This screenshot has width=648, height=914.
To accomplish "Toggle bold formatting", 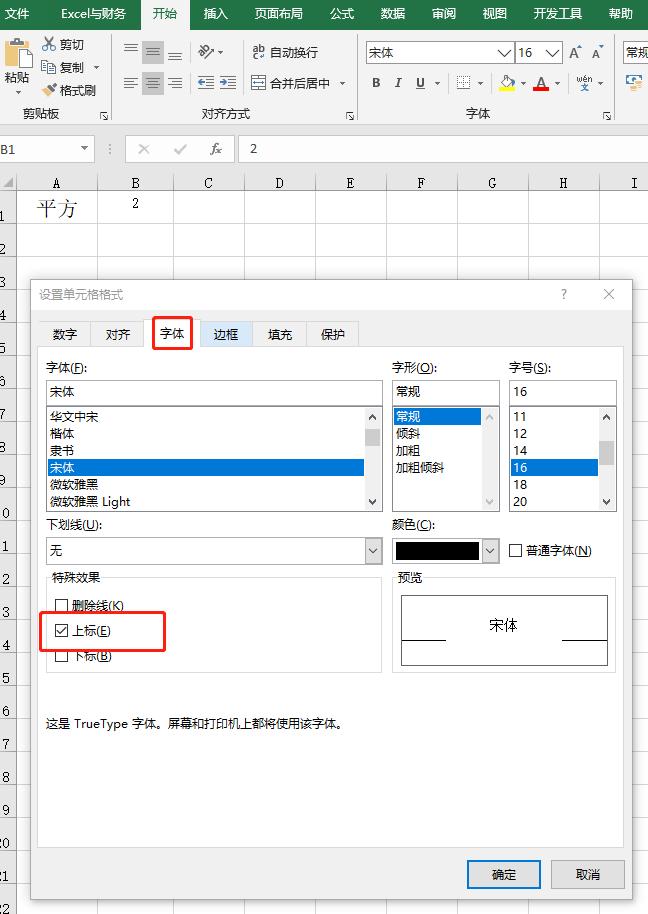I will point(376,83).
